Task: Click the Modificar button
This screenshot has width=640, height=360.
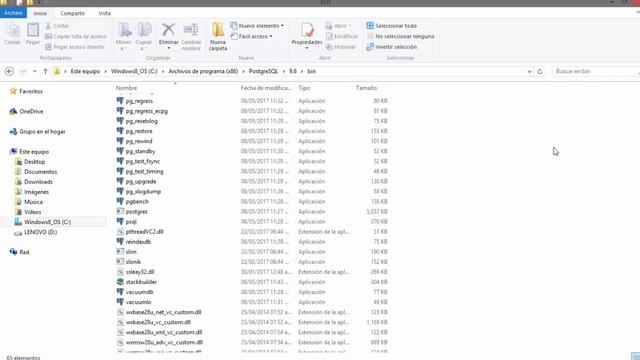Action: point(342,36)
